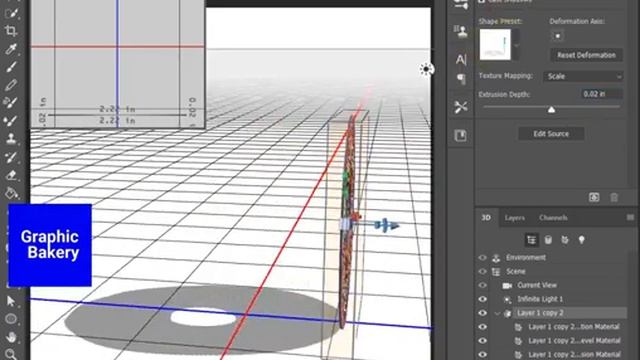Click the Edit Source button

pos(551,134)
